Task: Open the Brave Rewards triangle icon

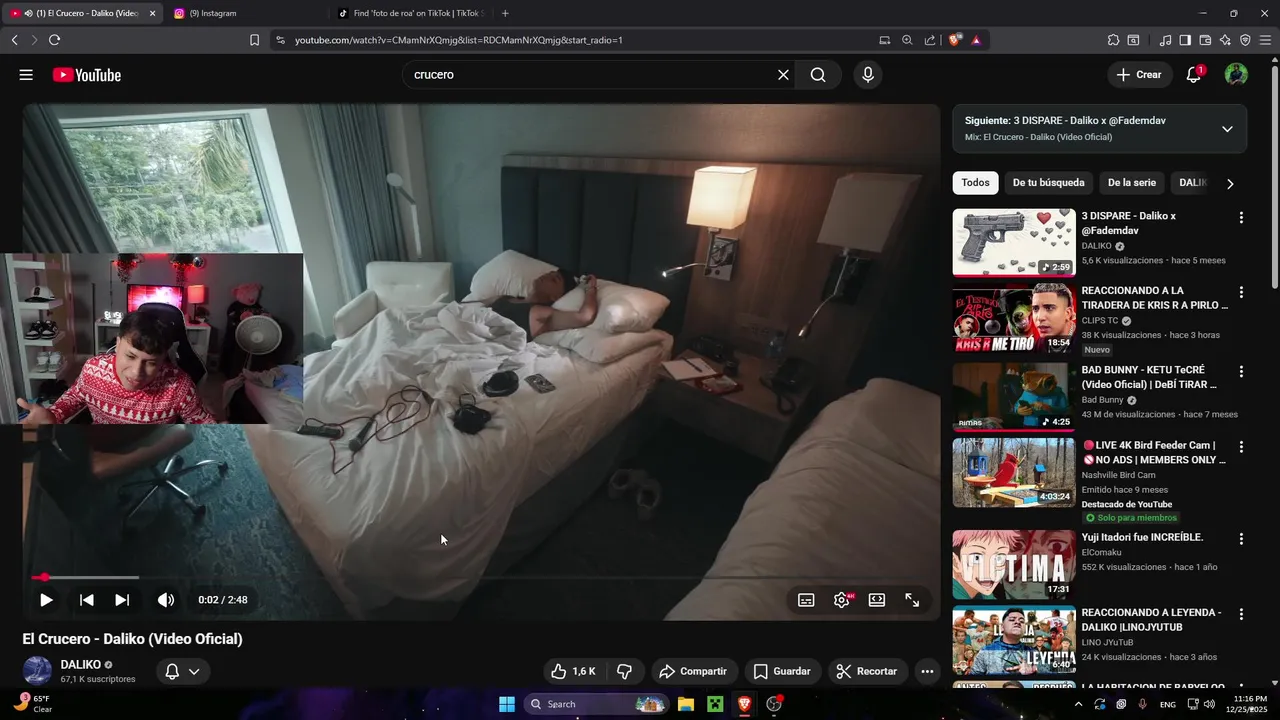Action: (x=975, y=40)
